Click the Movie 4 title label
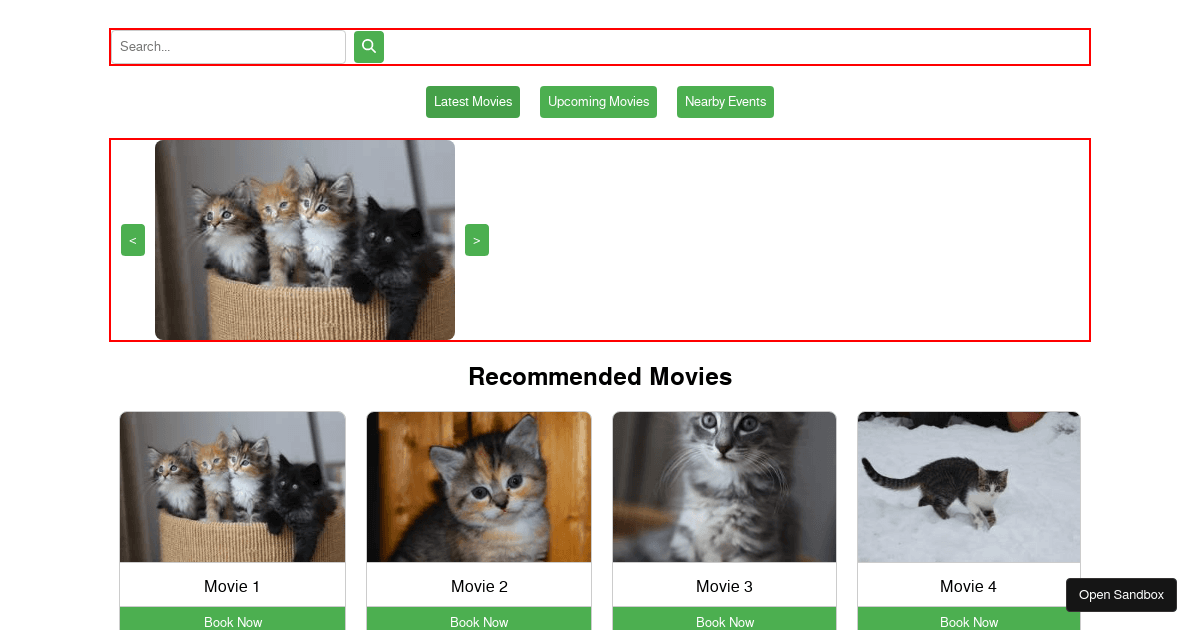The image size is (1200, 630). coord(968,586)
